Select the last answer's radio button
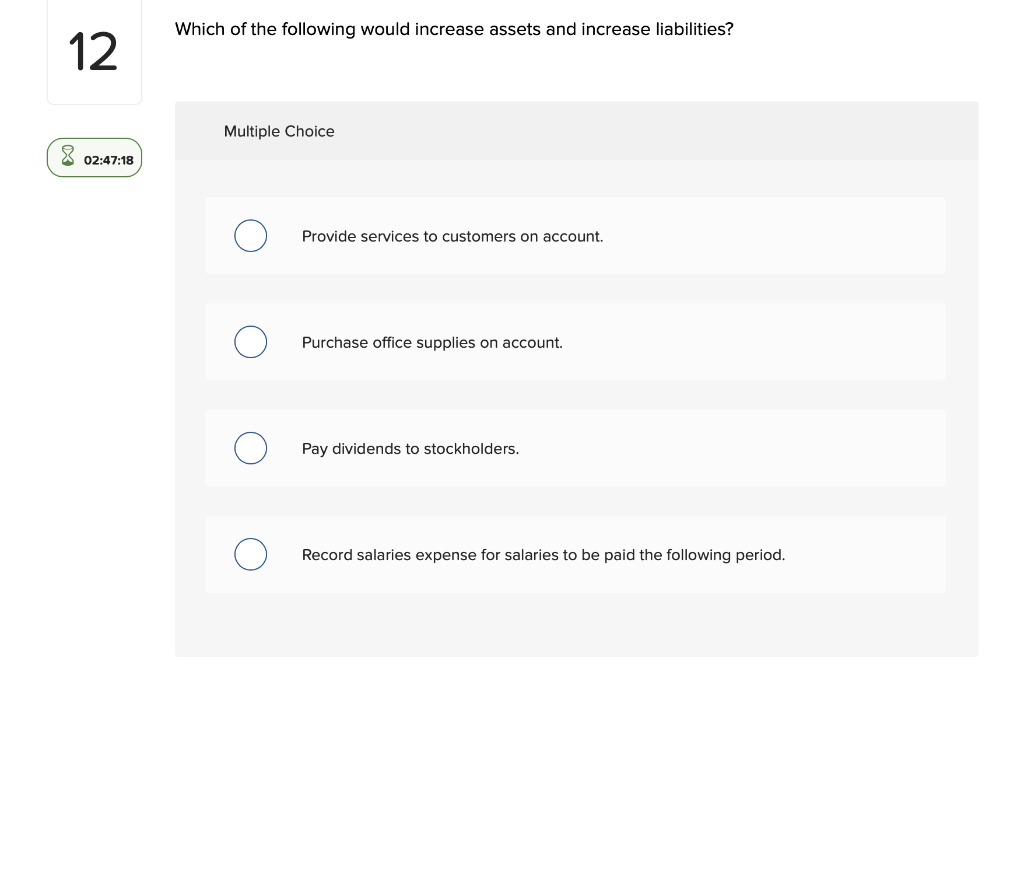 coord(250,554)
